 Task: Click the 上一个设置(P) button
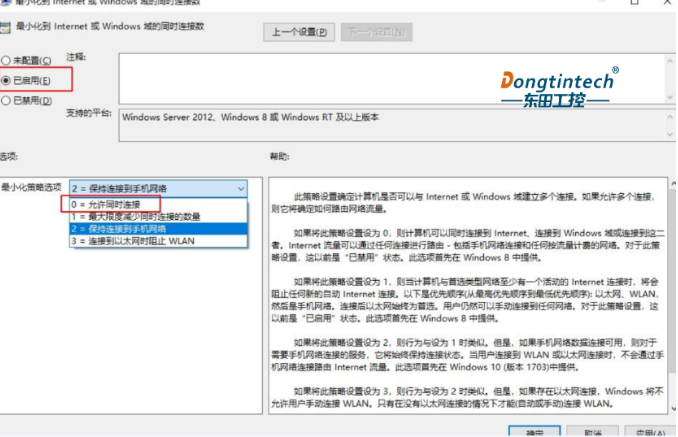[299, 32]
